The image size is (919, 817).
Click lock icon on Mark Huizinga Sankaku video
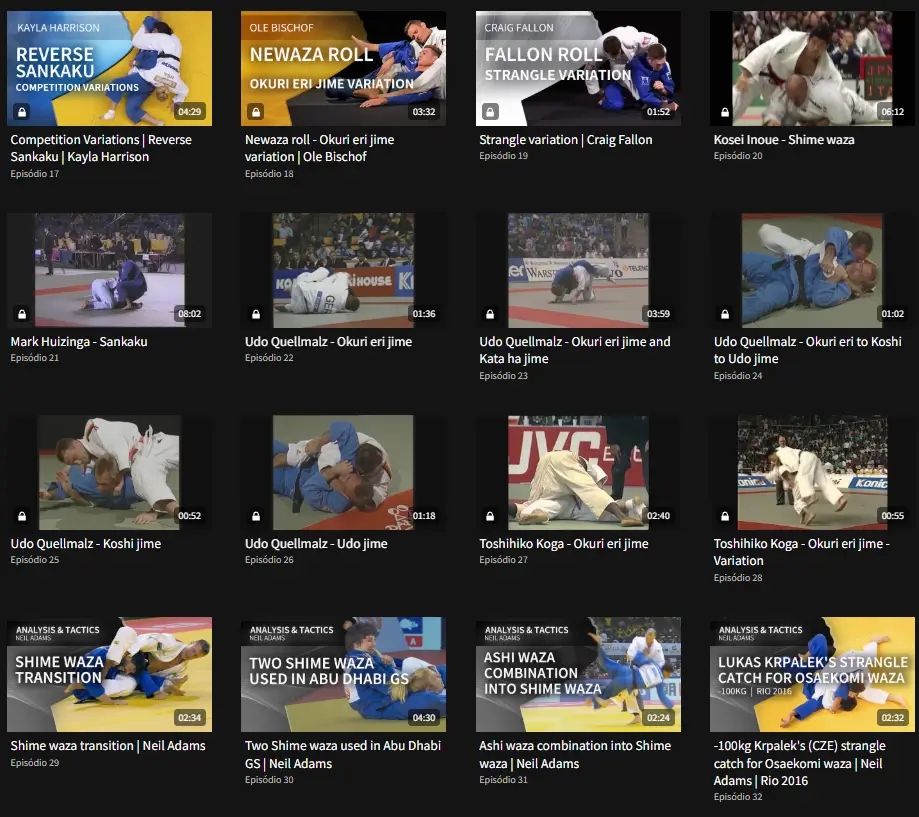coord(22,314)
